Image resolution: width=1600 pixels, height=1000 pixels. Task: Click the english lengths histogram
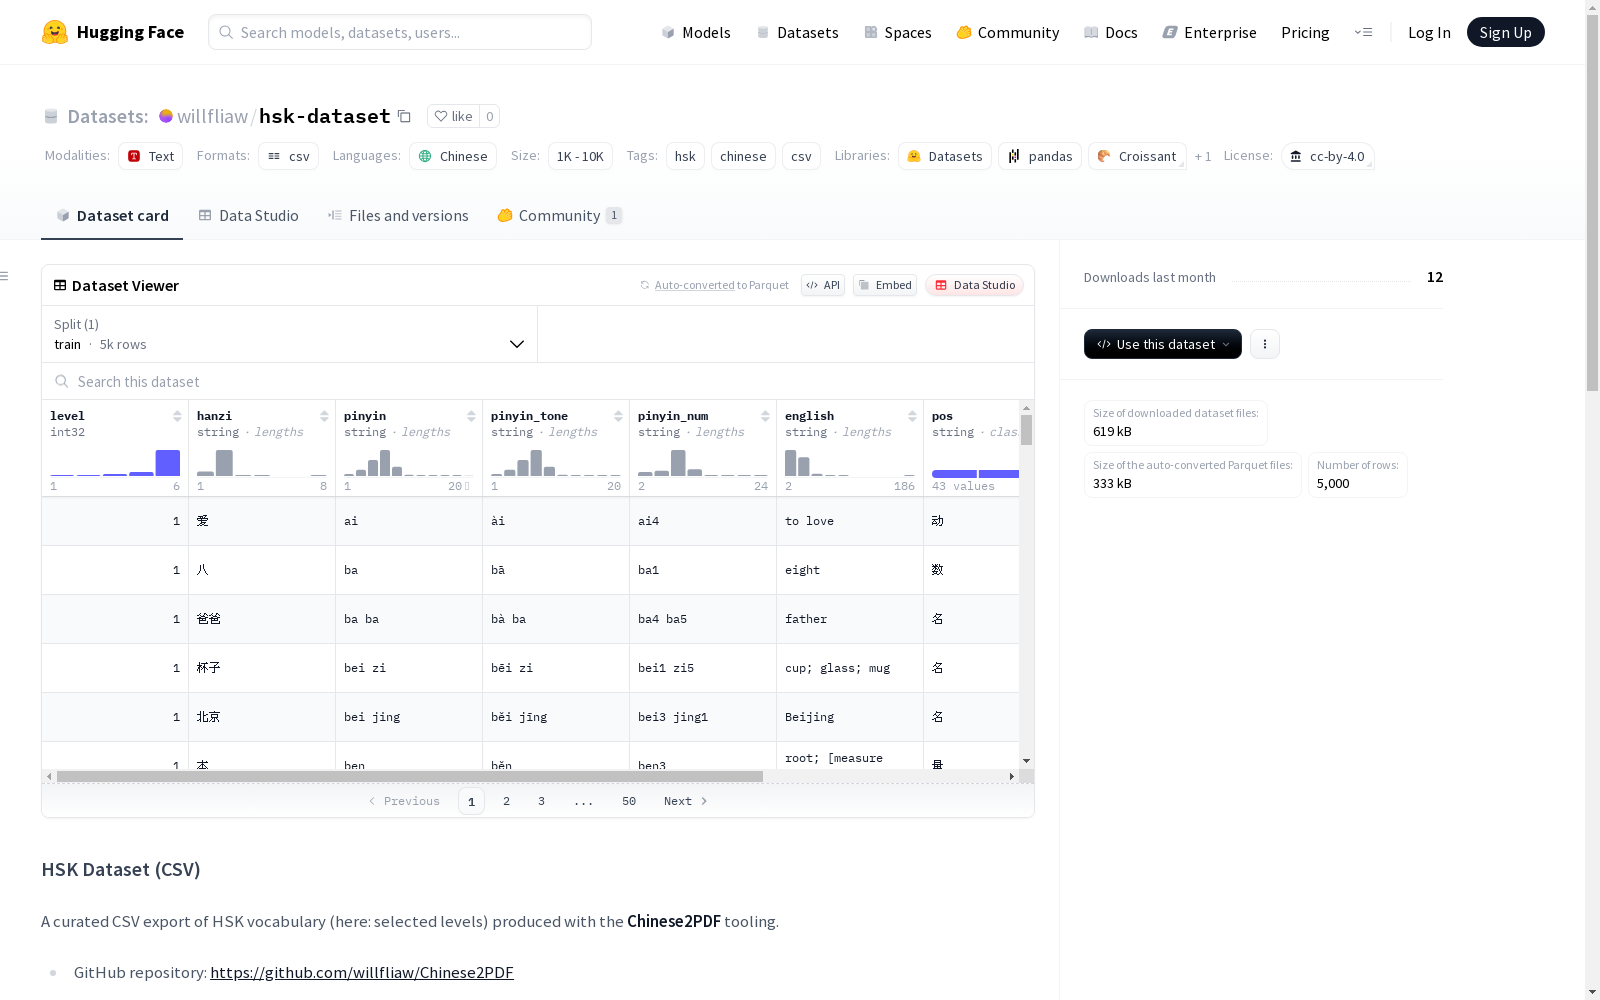pyautogui.click(x=850, y=463)
